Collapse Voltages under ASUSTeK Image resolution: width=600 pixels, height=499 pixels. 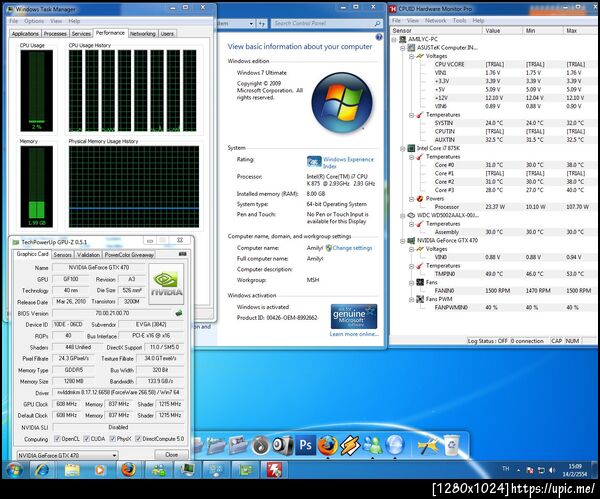[411, 56]
